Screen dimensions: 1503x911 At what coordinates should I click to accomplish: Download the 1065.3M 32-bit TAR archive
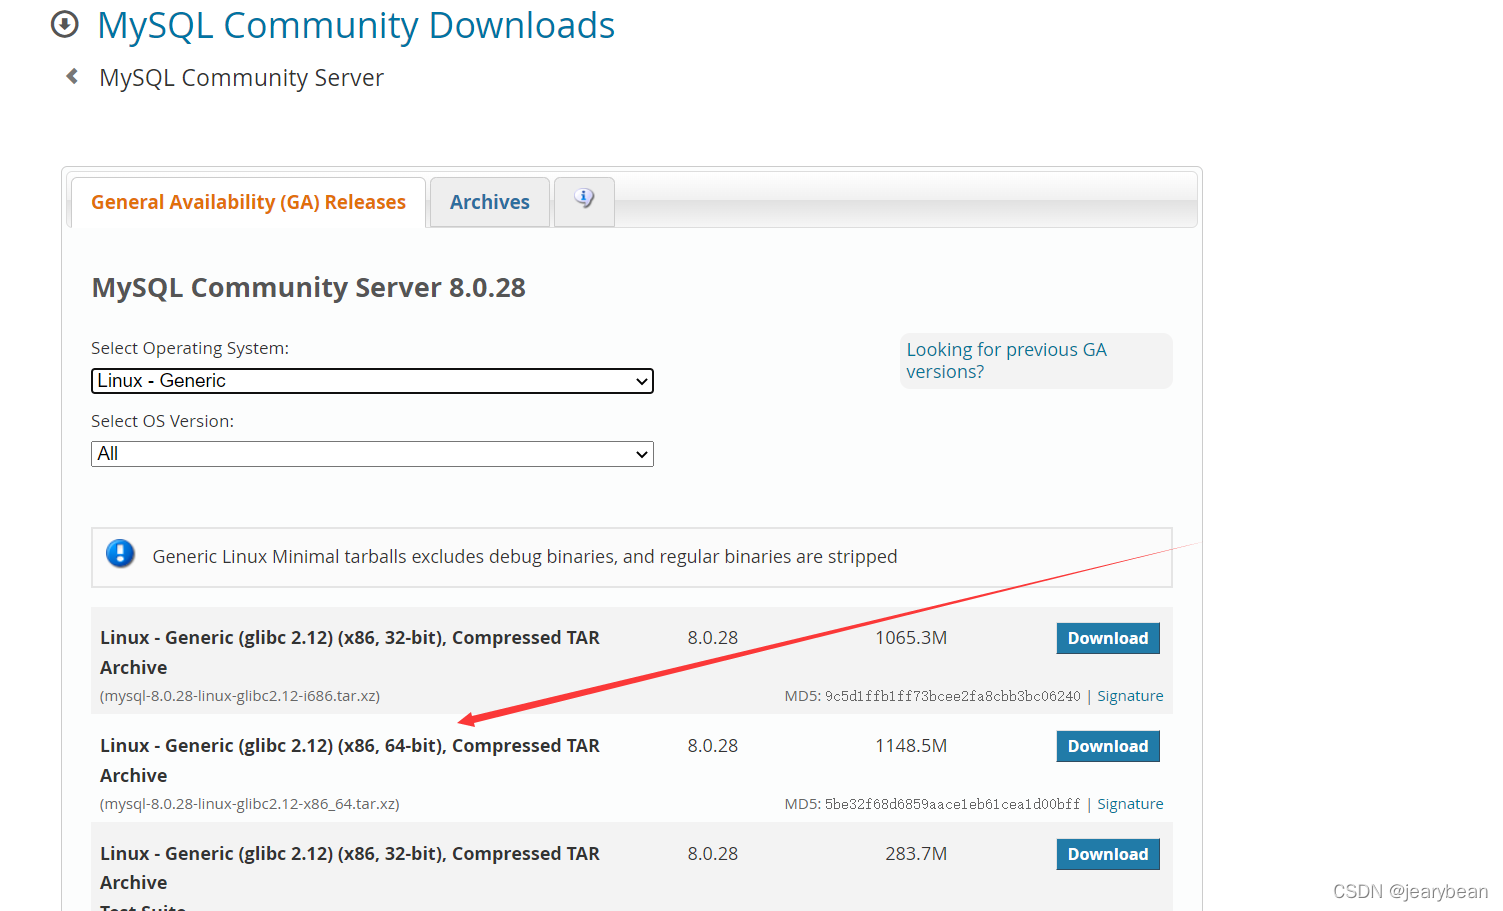1108,638
